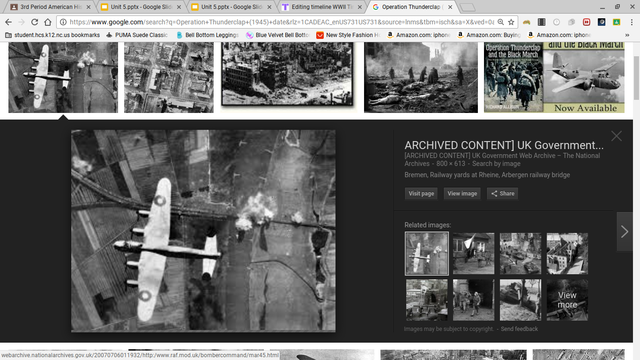This screenshot has width=640, height=360.
Task: Close the 3rd Period American History tab
Action: [89, 7]
